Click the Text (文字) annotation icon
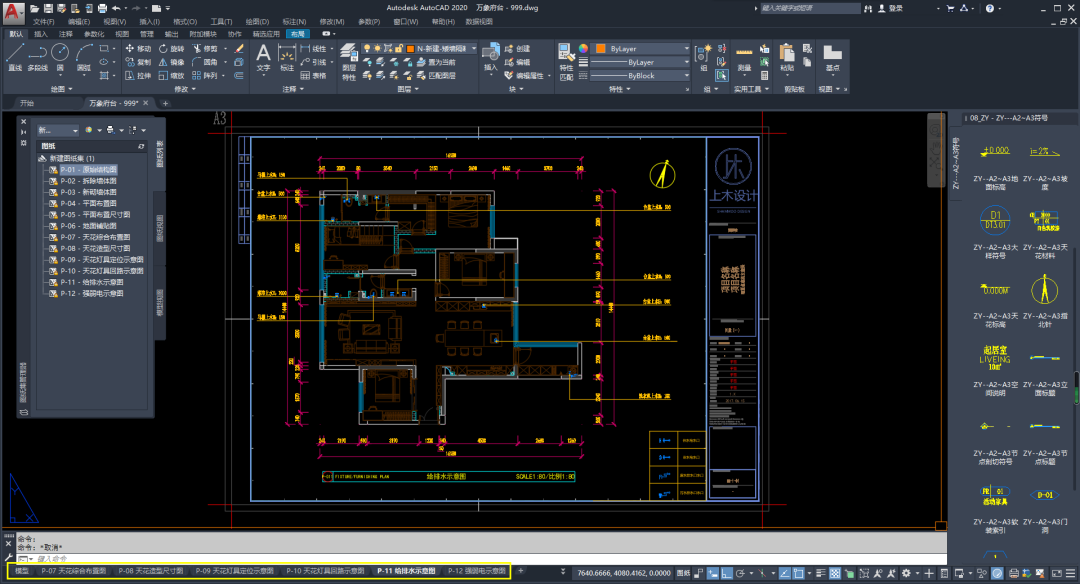1080x584 pixels. point(264,58)
